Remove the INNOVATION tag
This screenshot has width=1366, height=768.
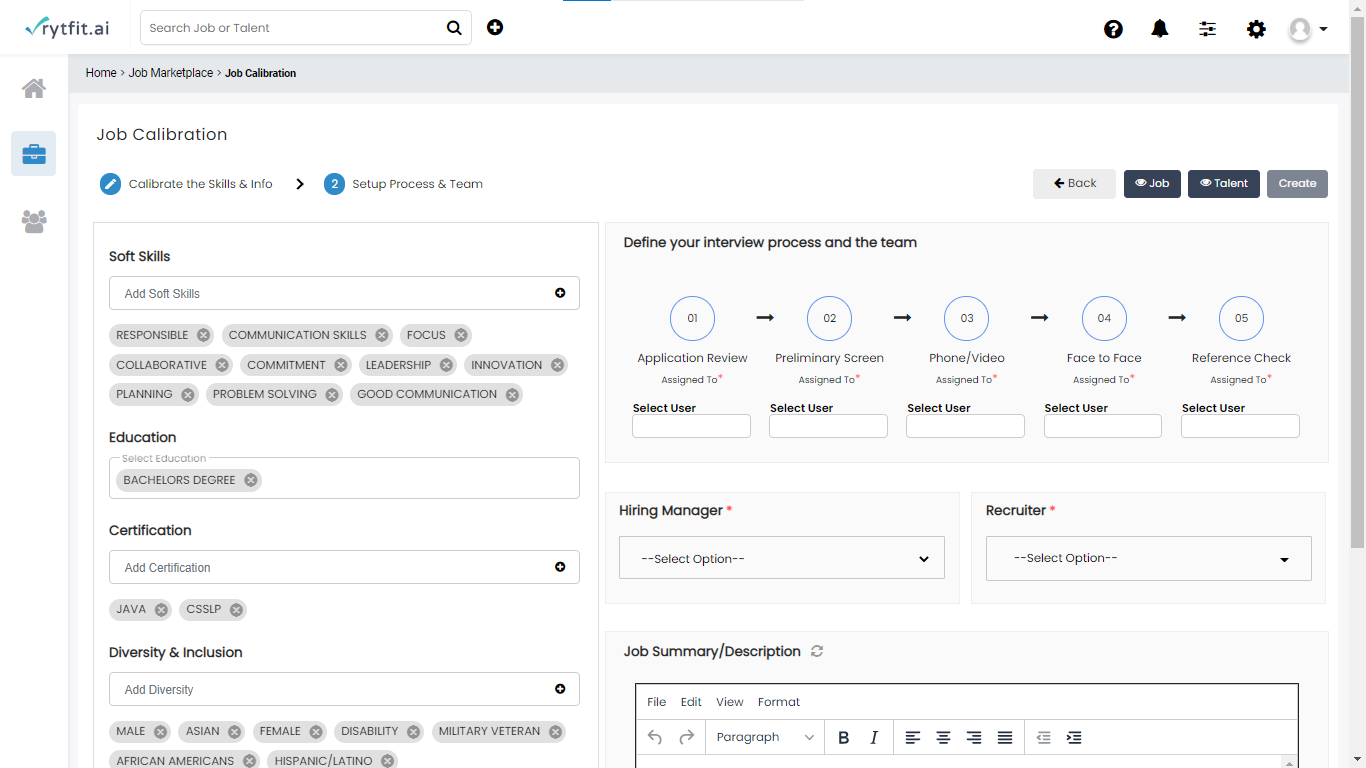click(x=557, y=365)
